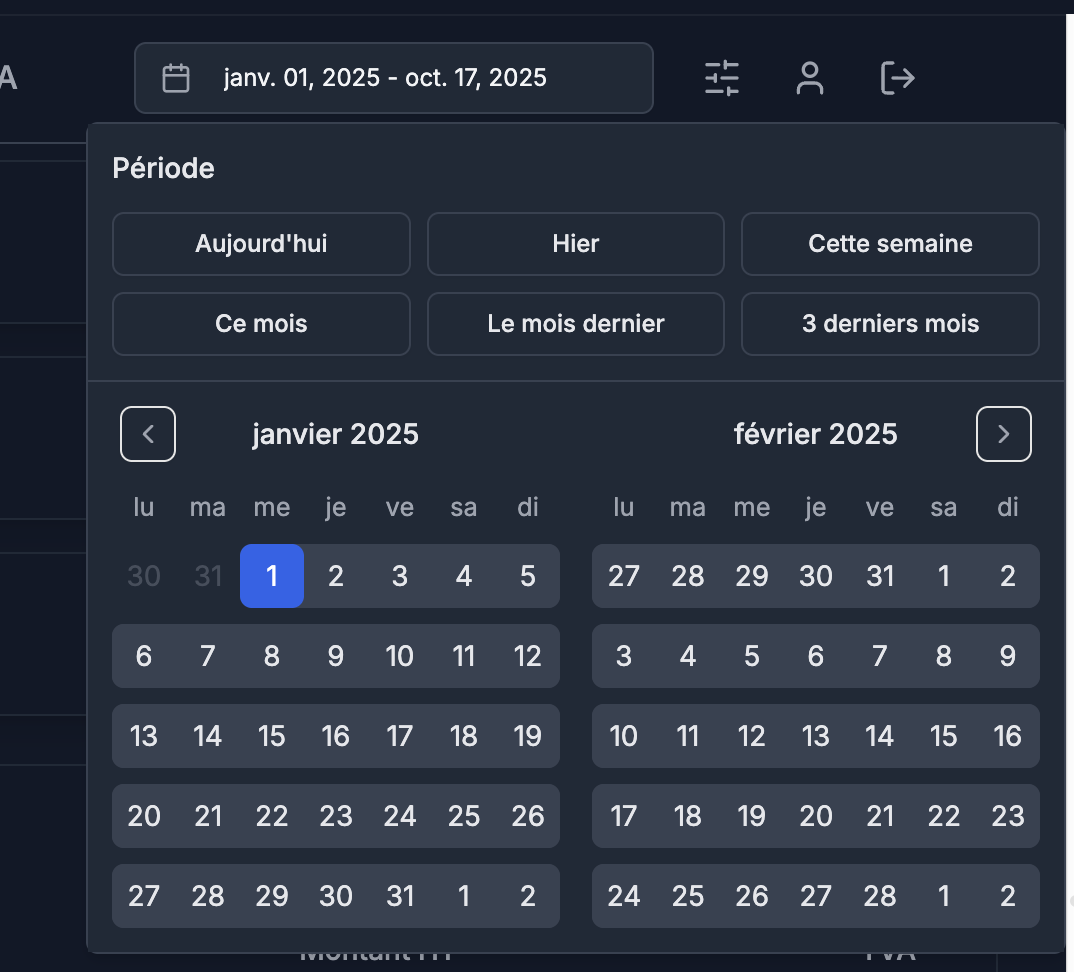Select the Aujourd'hui preset
Screen dimensions: 1074x972
coord(261,244)
